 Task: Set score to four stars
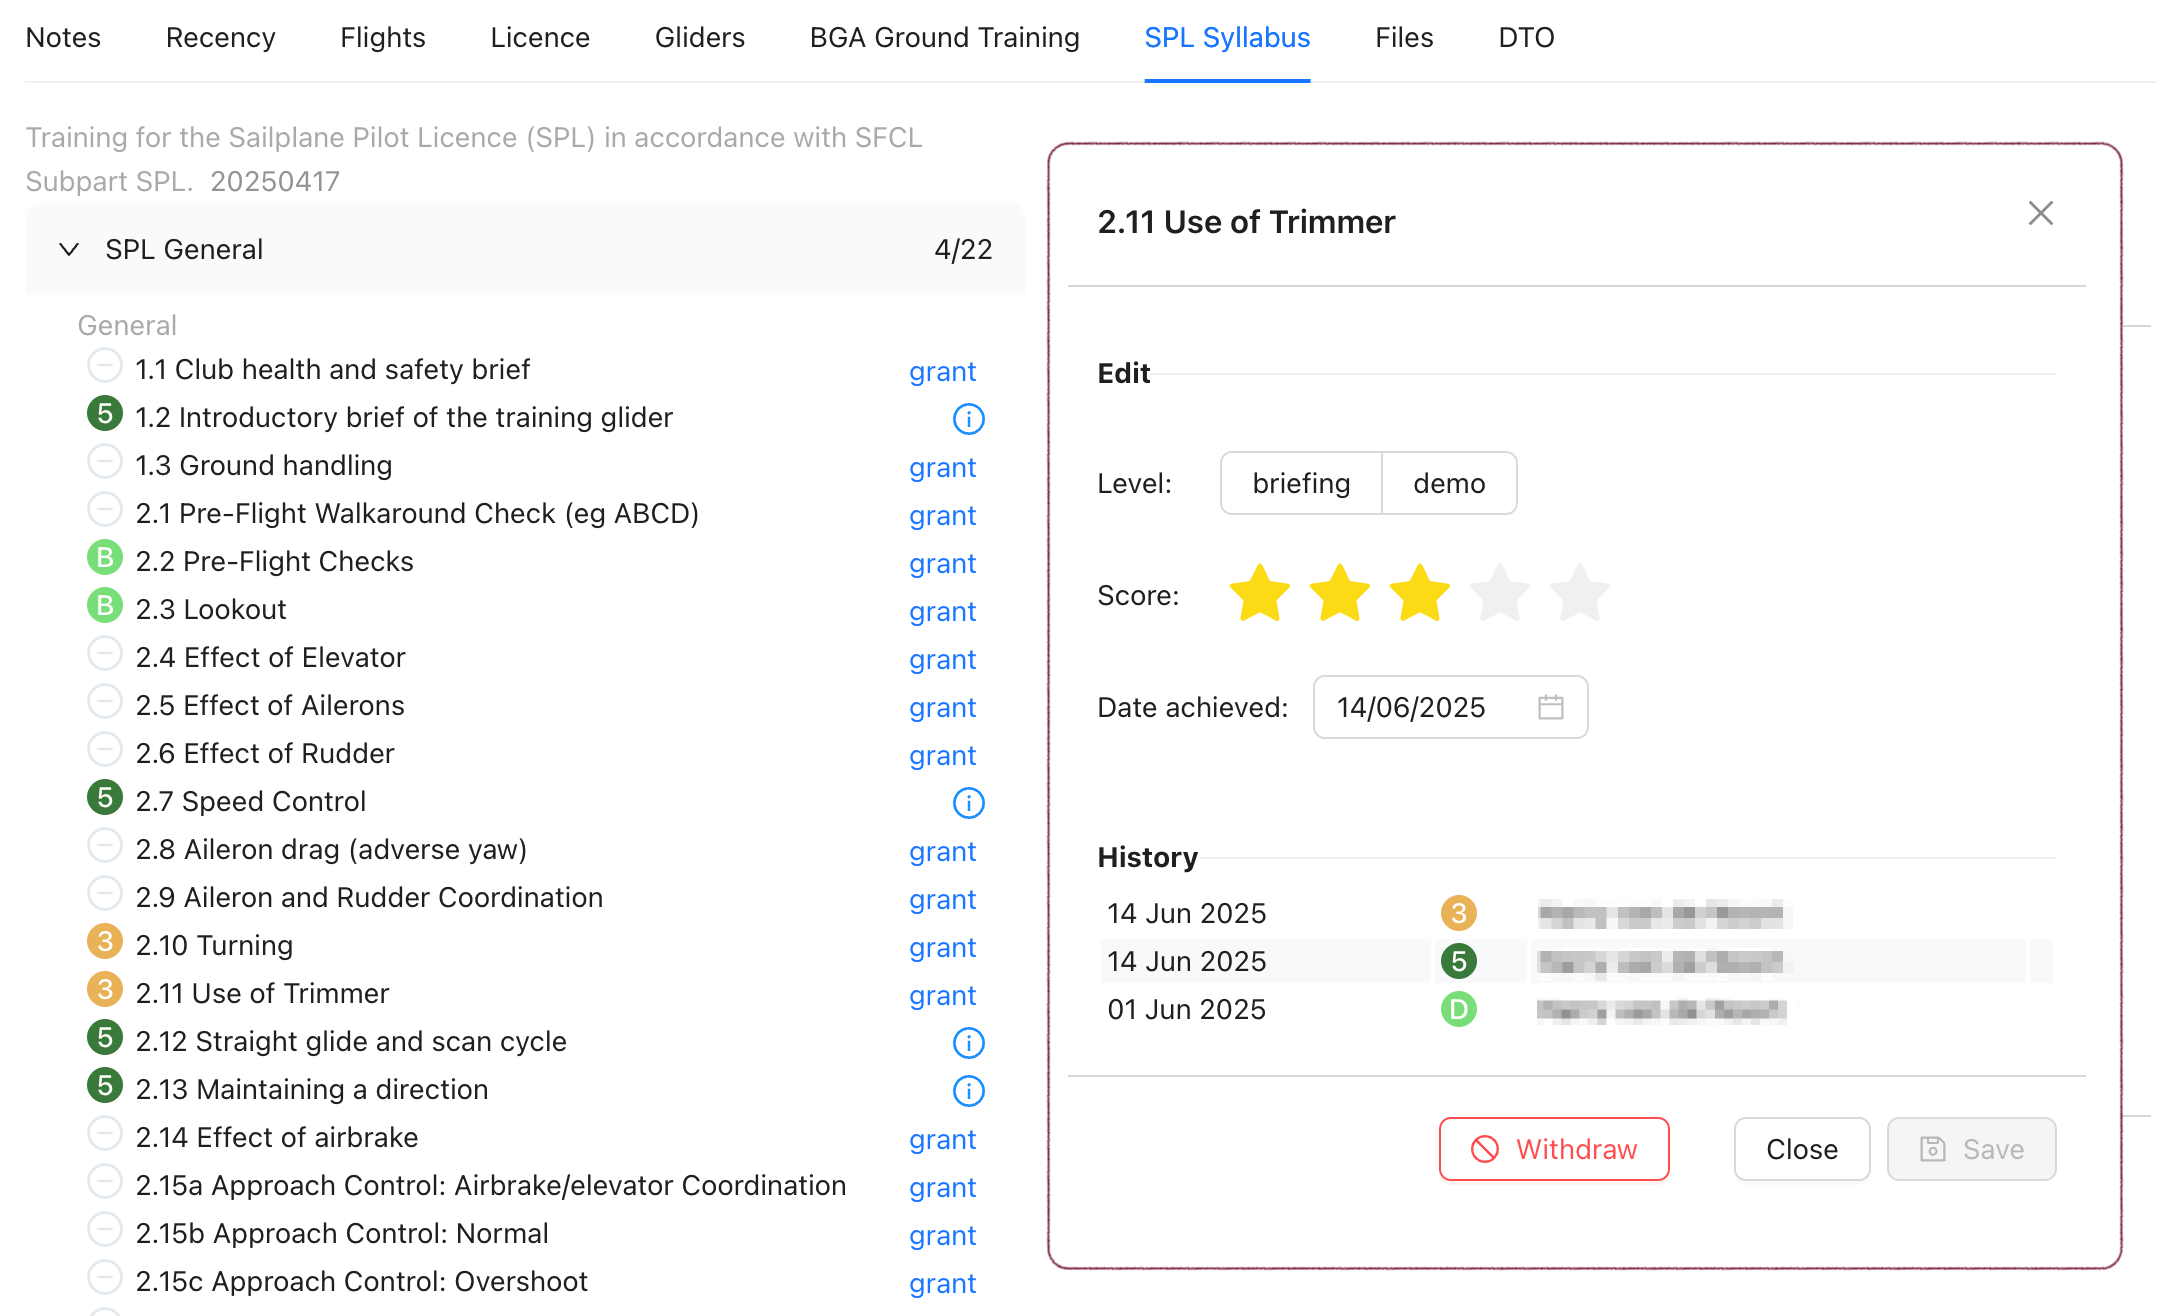pyautogui.click(x=1499, y=594)
